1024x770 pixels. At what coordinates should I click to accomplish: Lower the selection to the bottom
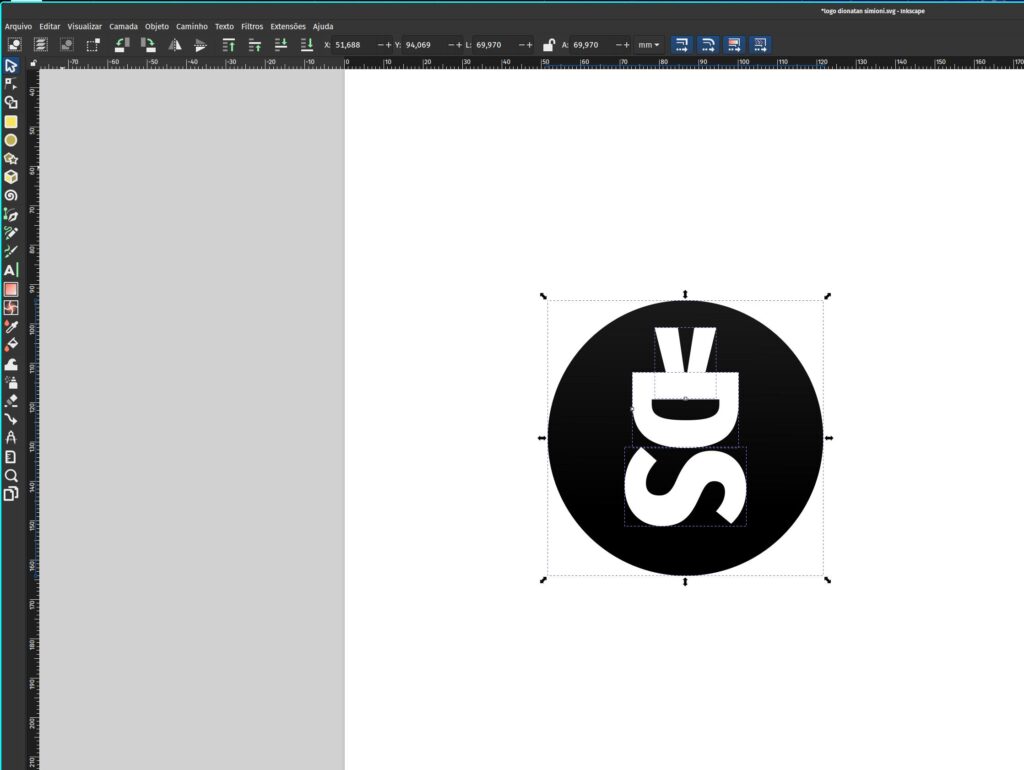tap(308, 44)
